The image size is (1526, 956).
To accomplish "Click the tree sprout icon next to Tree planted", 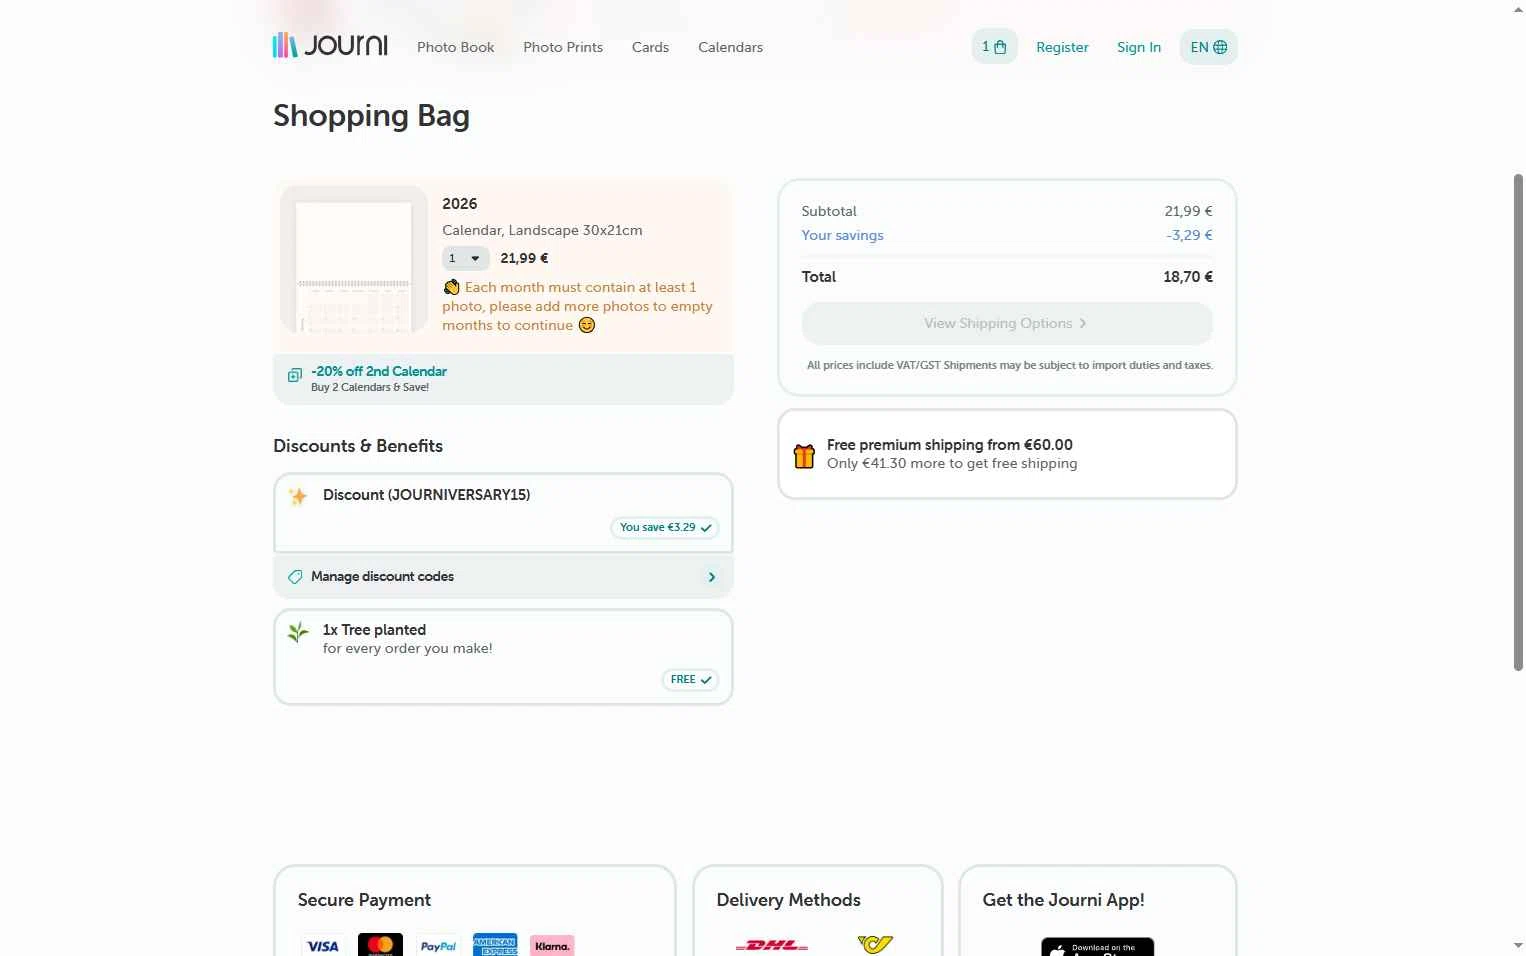I will [298, 632].
